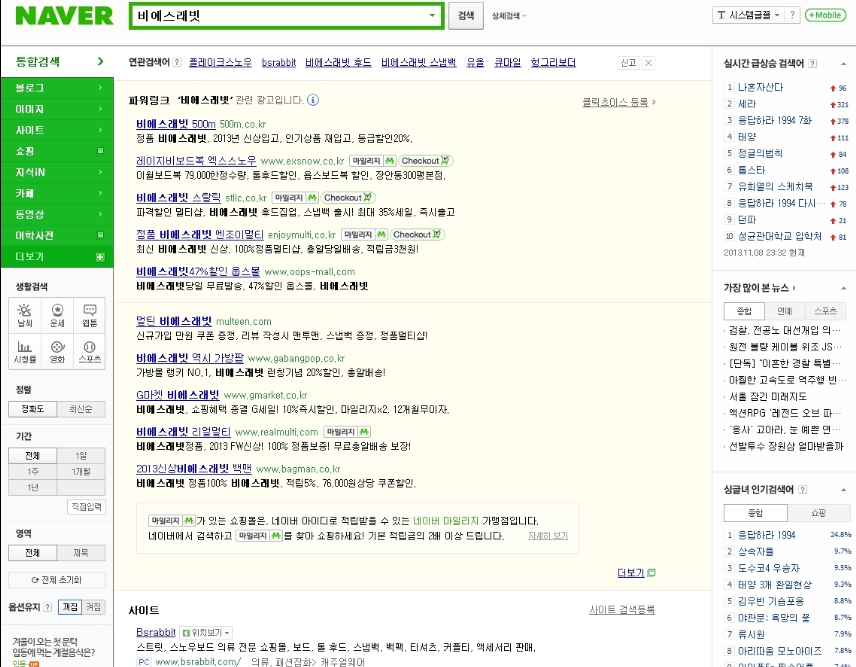Click the question mark button beside 시스템글꼴
This screenshot has height=667, width=856.
(x=792, y=15)
